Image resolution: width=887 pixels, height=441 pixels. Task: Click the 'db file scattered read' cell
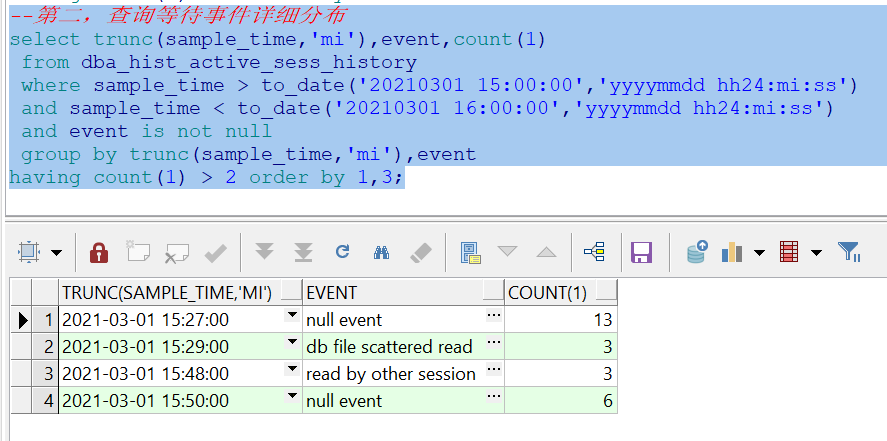click(403, 346)
